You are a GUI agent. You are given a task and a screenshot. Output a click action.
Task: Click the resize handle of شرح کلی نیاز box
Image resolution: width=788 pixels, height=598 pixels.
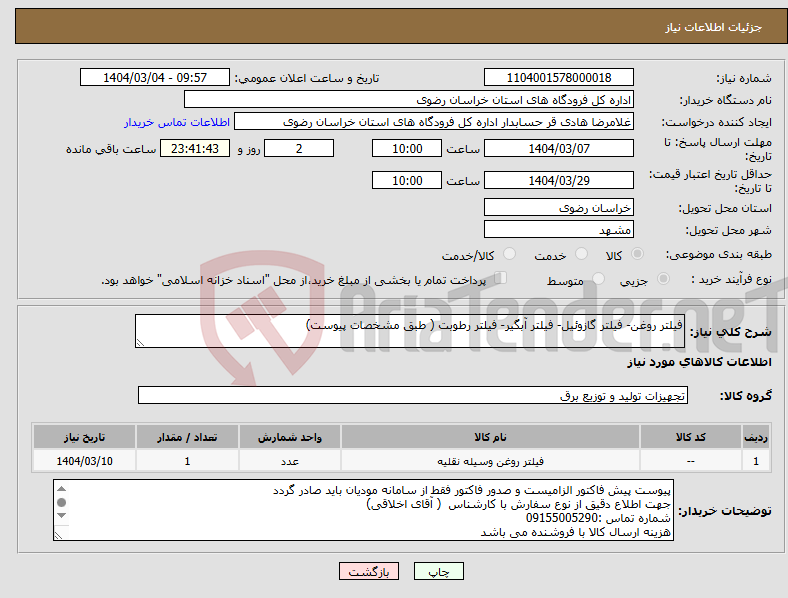click(x=140, y=343)
